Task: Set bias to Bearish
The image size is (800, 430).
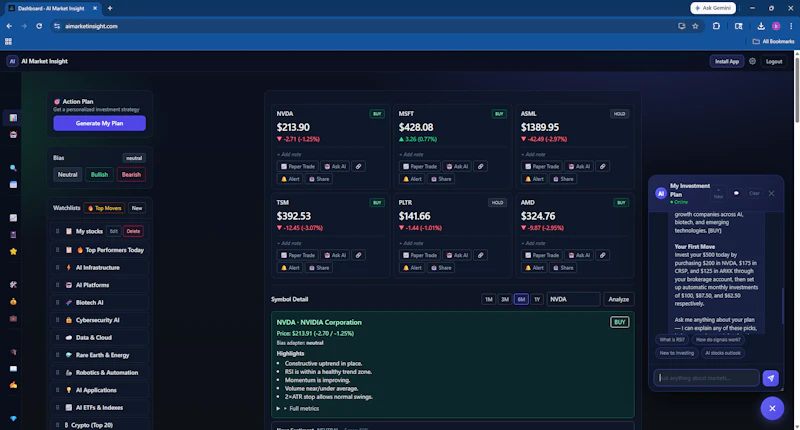Action: coord(131,174)
